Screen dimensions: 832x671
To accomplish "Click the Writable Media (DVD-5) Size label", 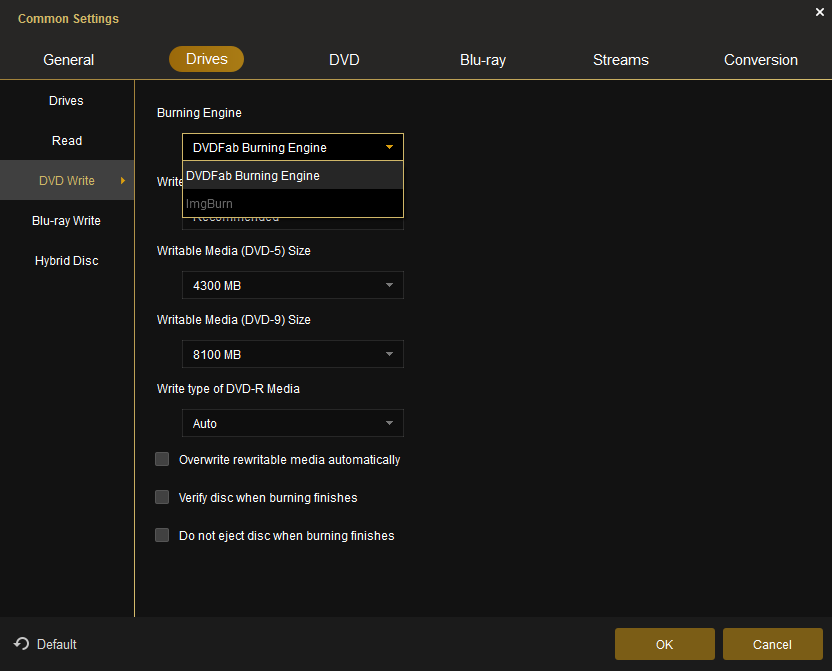I will click(233, 251).
